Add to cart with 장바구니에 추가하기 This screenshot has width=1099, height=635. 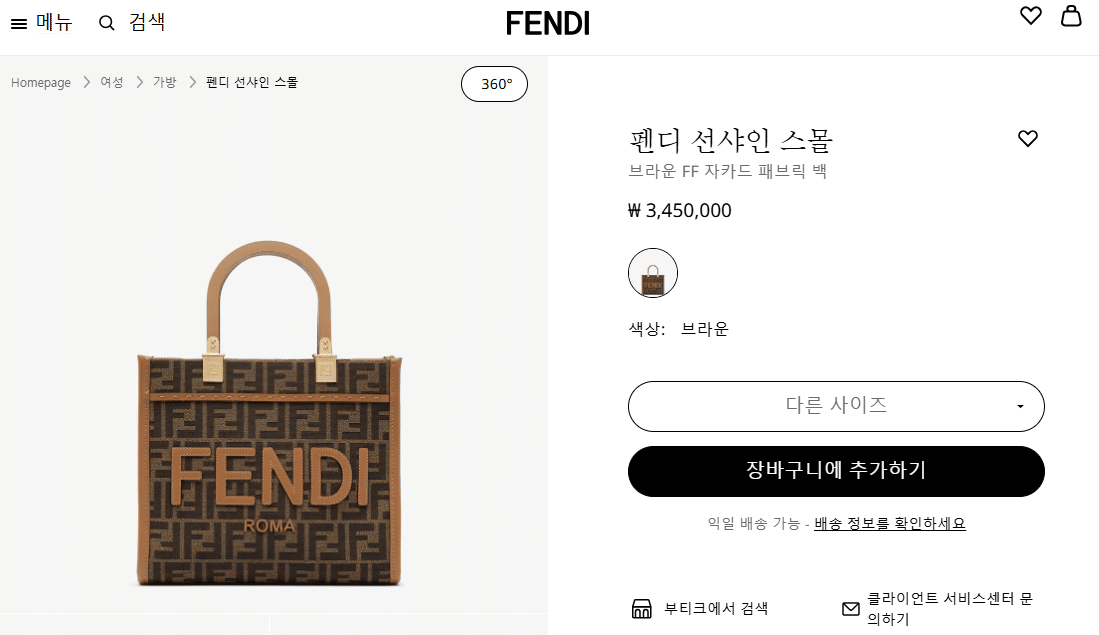(836, 471)
